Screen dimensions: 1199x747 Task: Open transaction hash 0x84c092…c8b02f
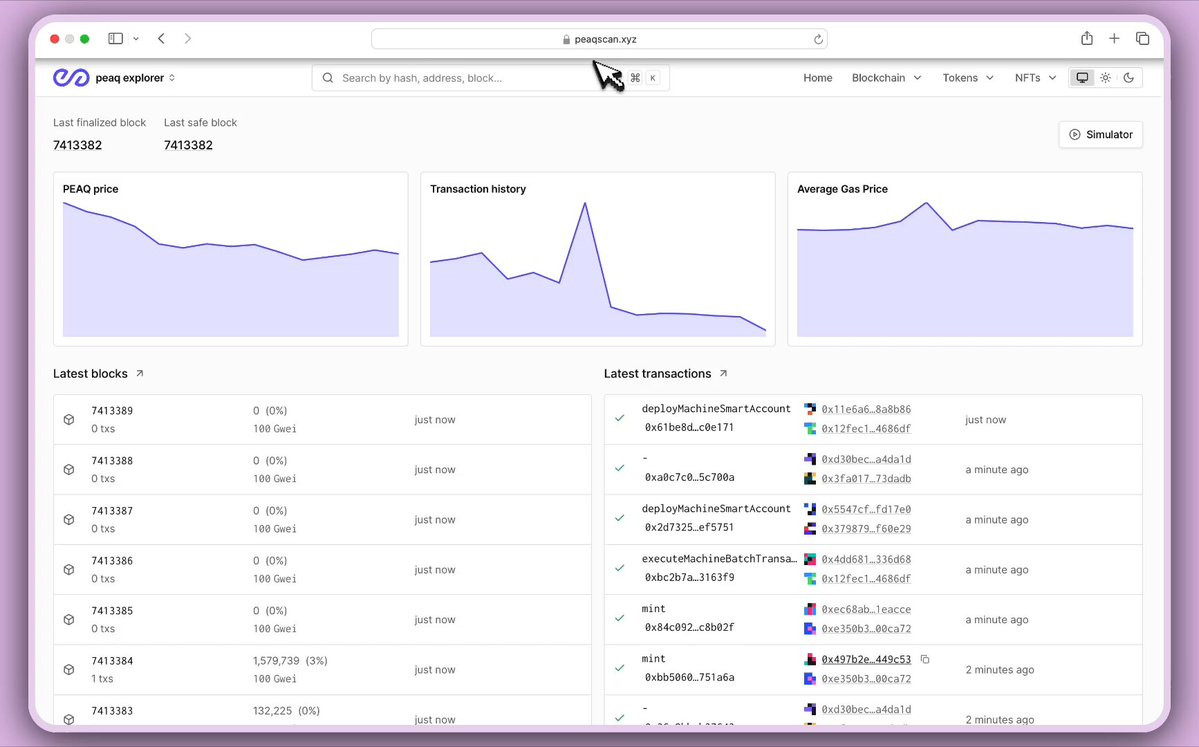click(x=689, y=627)
